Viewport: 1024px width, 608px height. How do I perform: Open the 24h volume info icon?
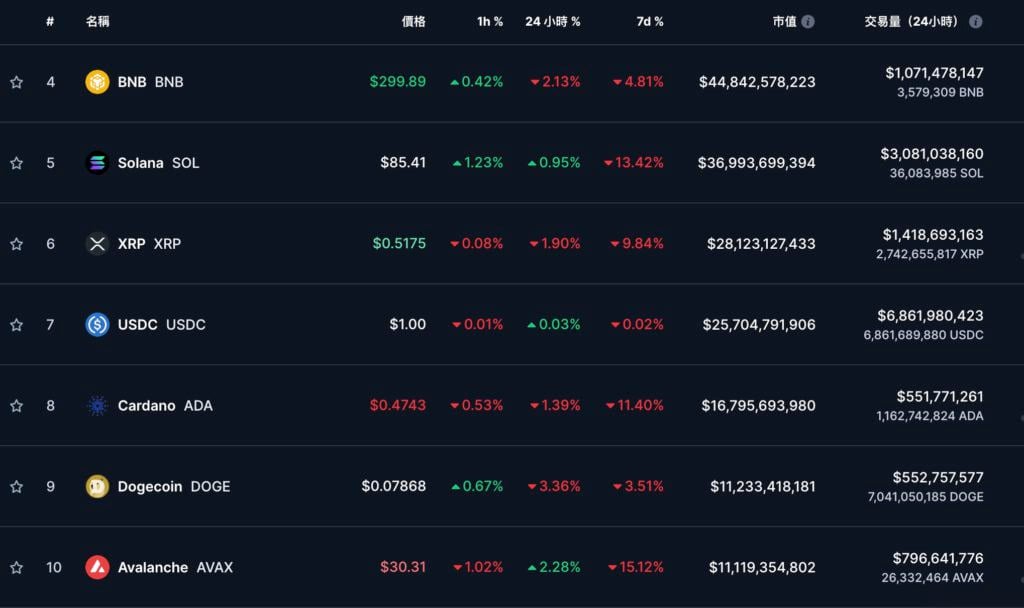(975, 21)
